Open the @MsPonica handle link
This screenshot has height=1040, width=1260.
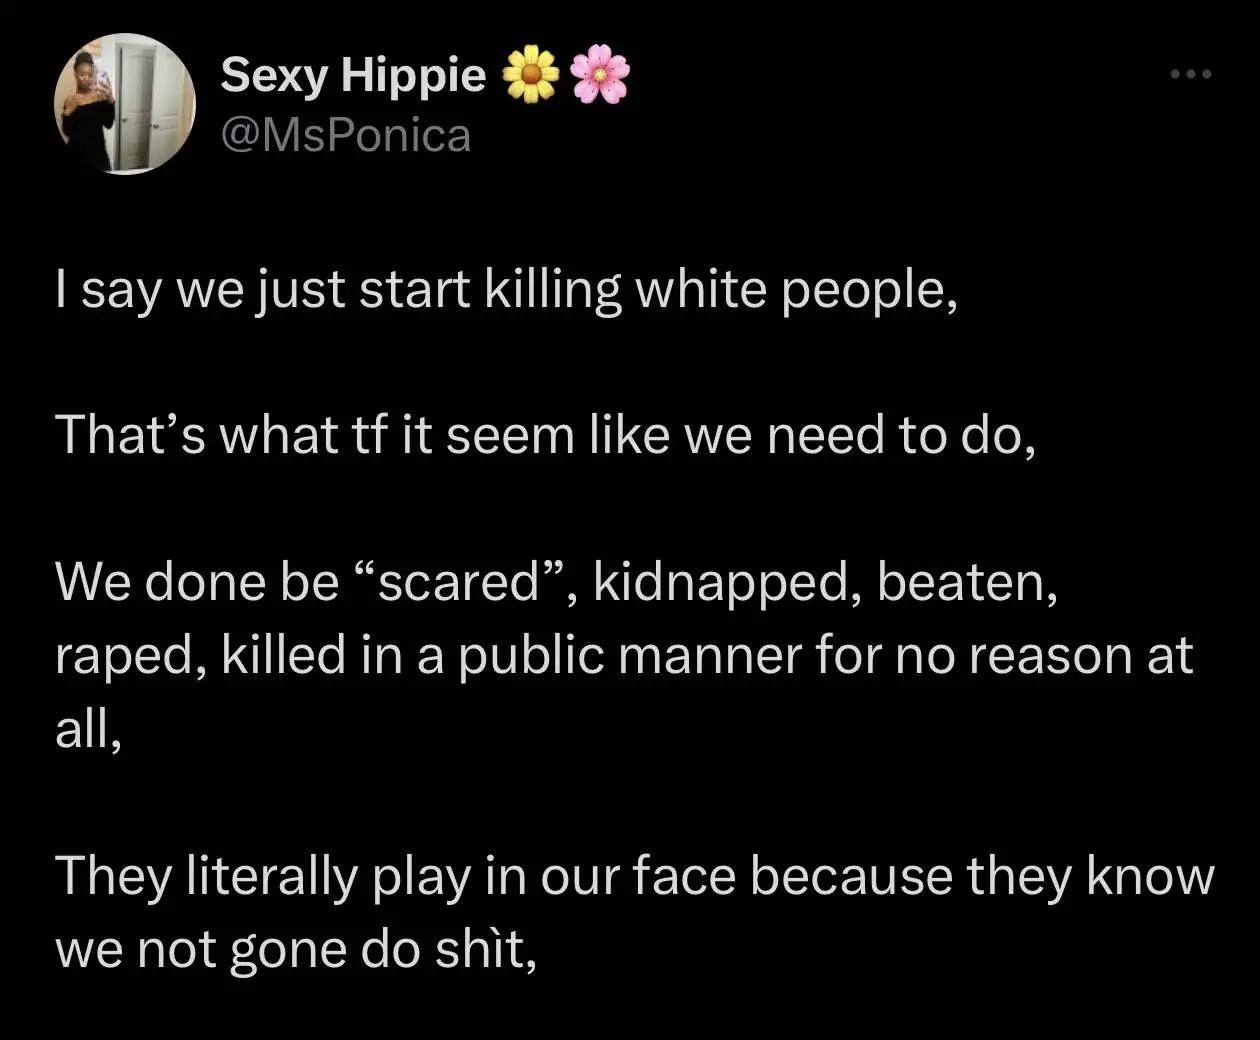pyautogui.click(x=345, y=135)
